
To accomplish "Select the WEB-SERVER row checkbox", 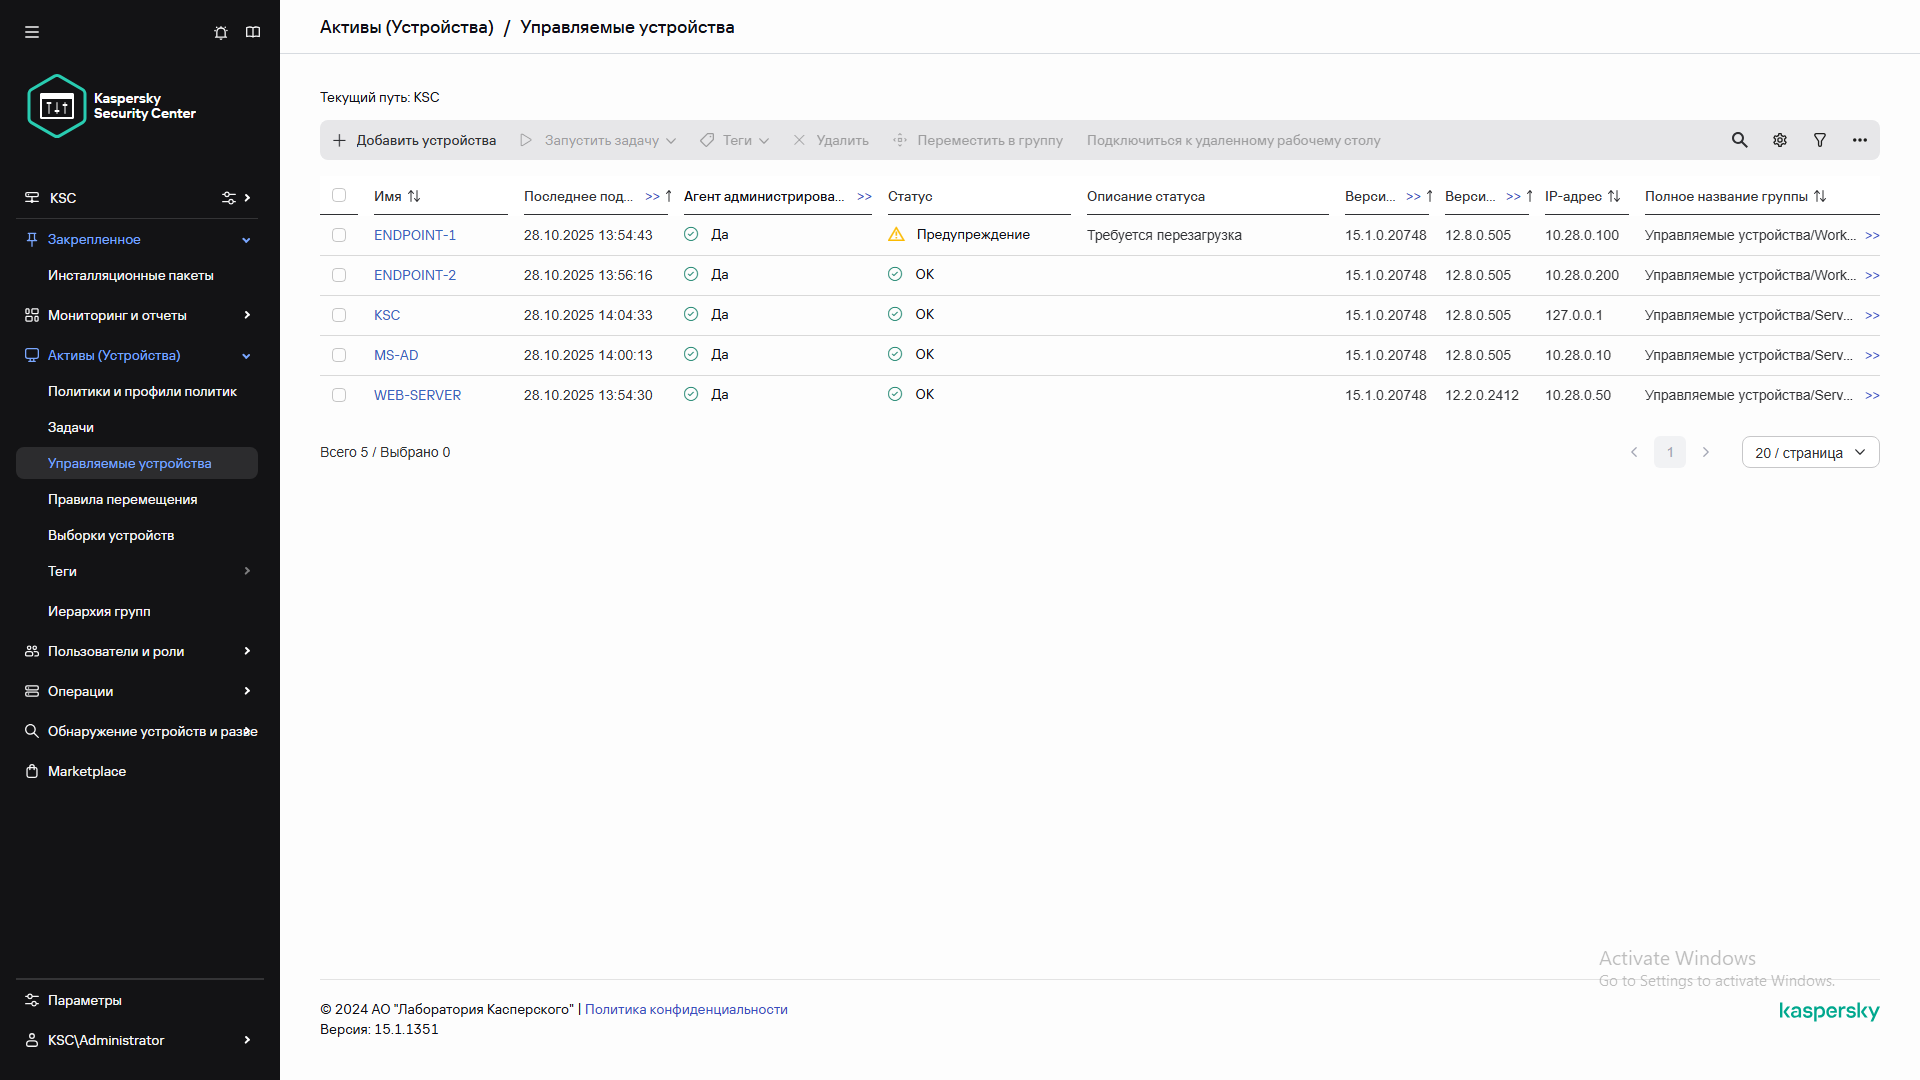I will (x=339, y=395).
